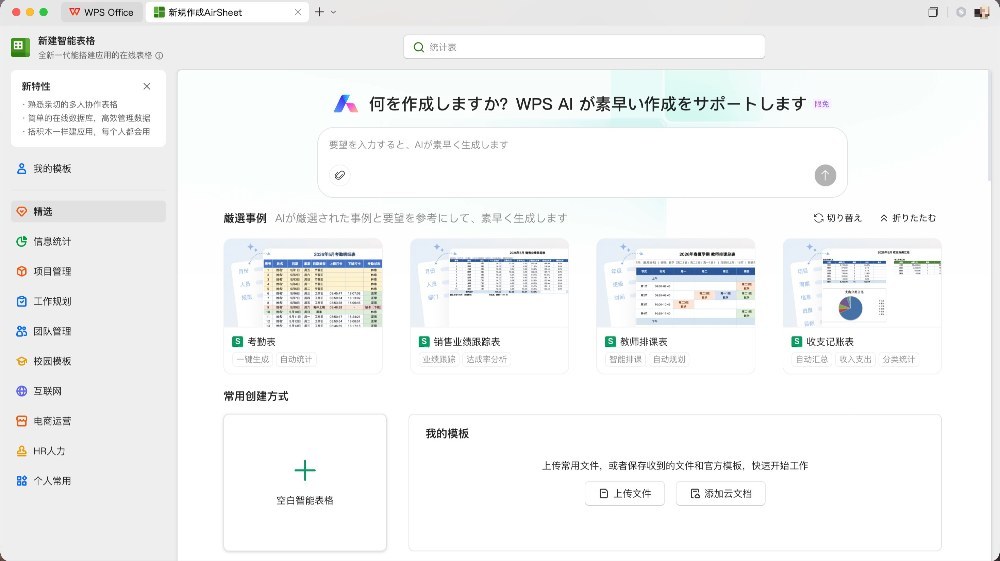Image resolution: width=1000 pixels, height=561 pixels.
Task: Click the green 新建智能表格 app icon
Action: pos(20,47)
